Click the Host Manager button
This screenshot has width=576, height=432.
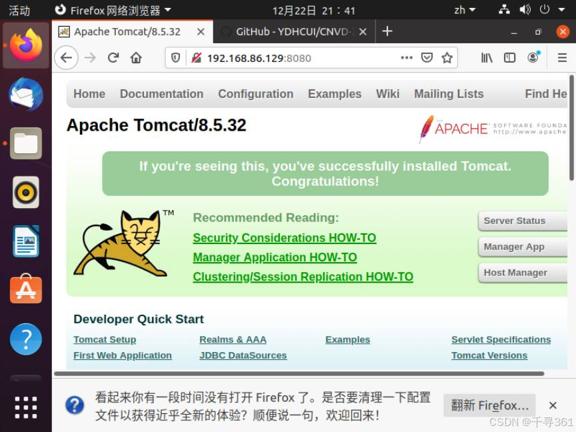tap(523, 273)
